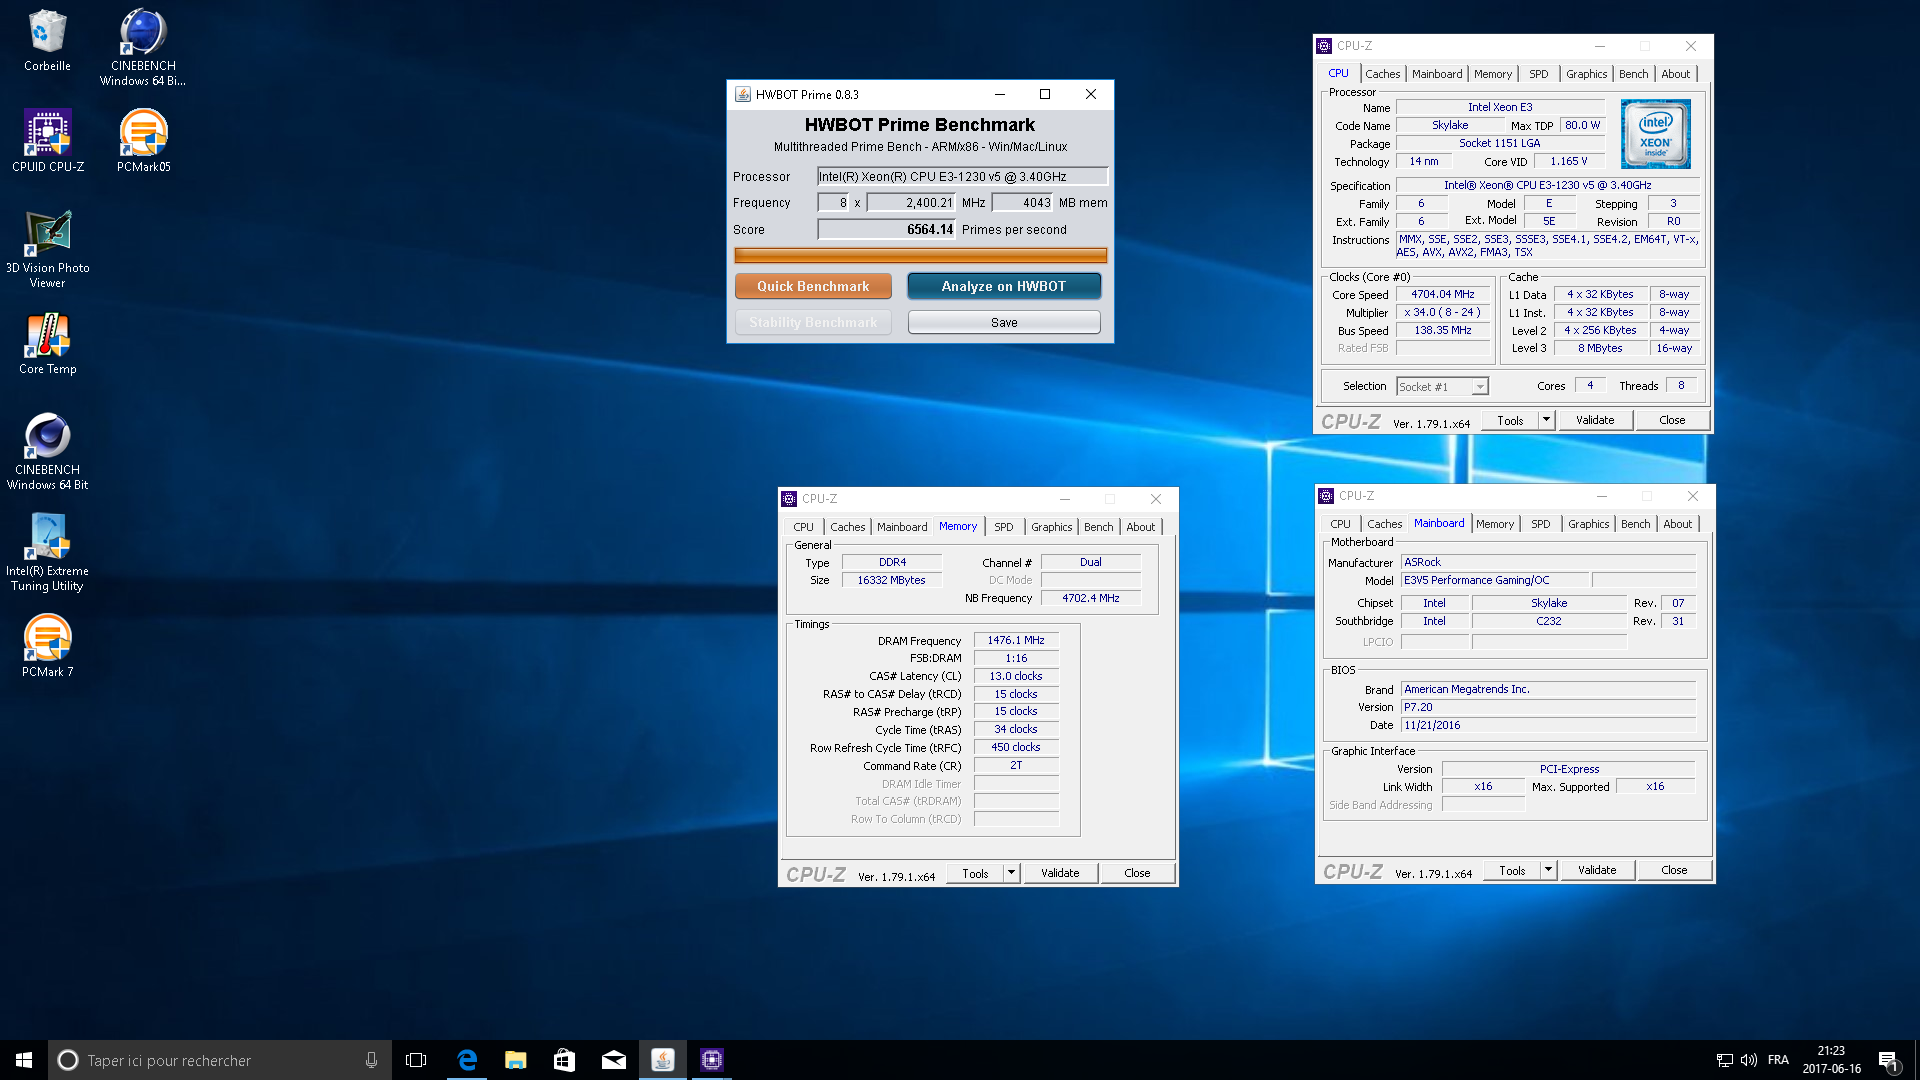Open About tab in CPU-Z Mainboard window

pyautogui.click(x=1677, y=524)
